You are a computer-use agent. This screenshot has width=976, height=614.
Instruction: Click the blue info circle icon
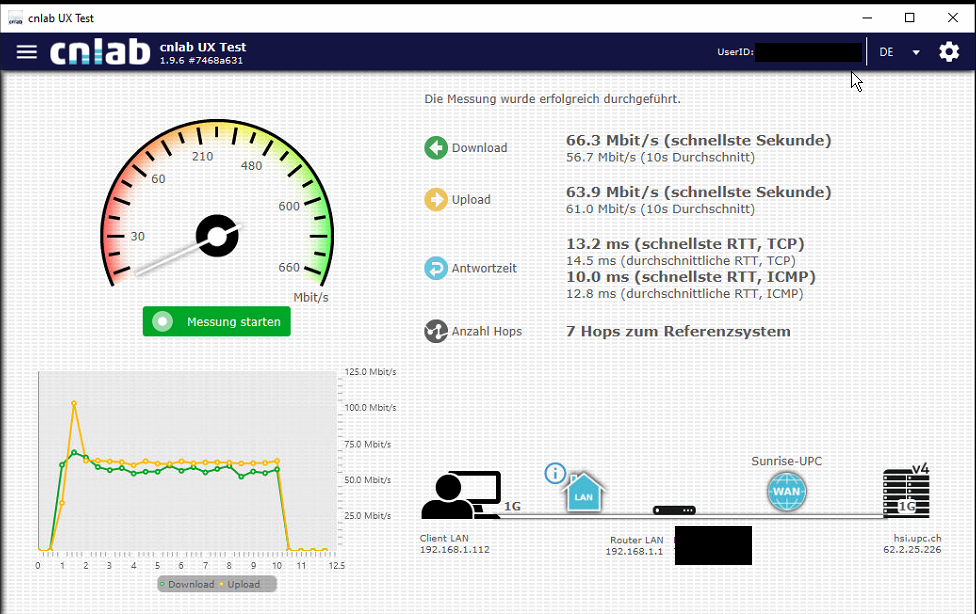tap(555, 473)
